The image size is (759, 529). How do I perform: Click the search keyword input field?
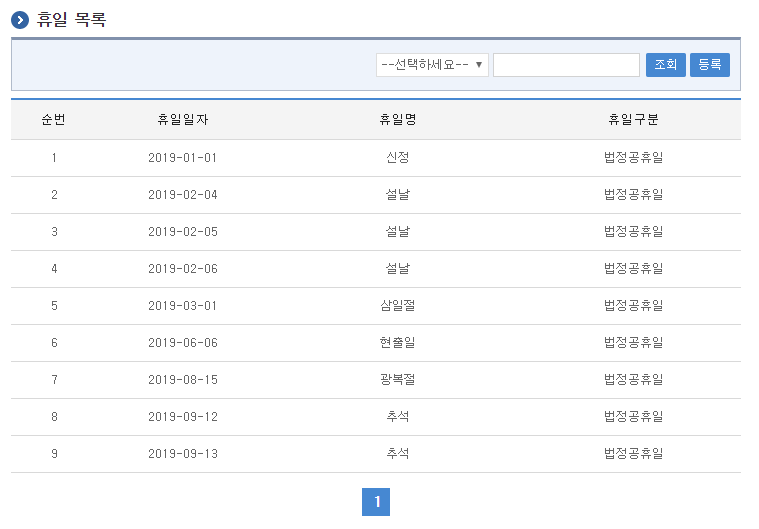[x=566, y=65]
